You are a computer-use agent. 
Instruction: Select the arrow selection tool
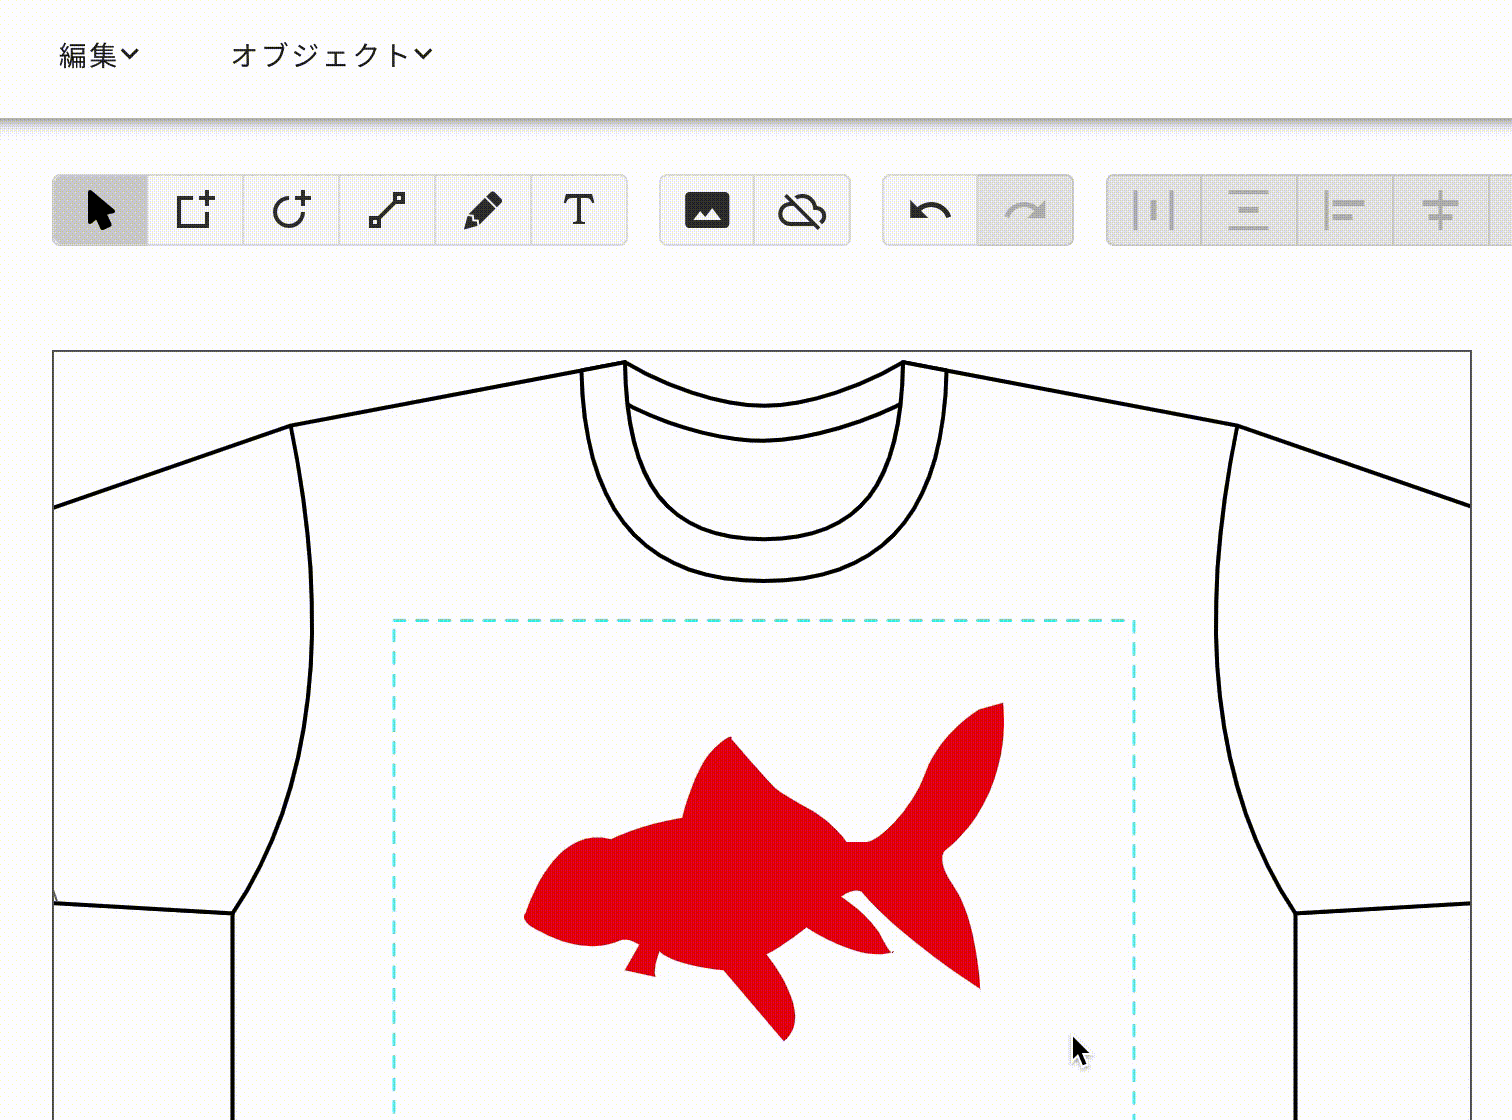click(x=100, y=211)
